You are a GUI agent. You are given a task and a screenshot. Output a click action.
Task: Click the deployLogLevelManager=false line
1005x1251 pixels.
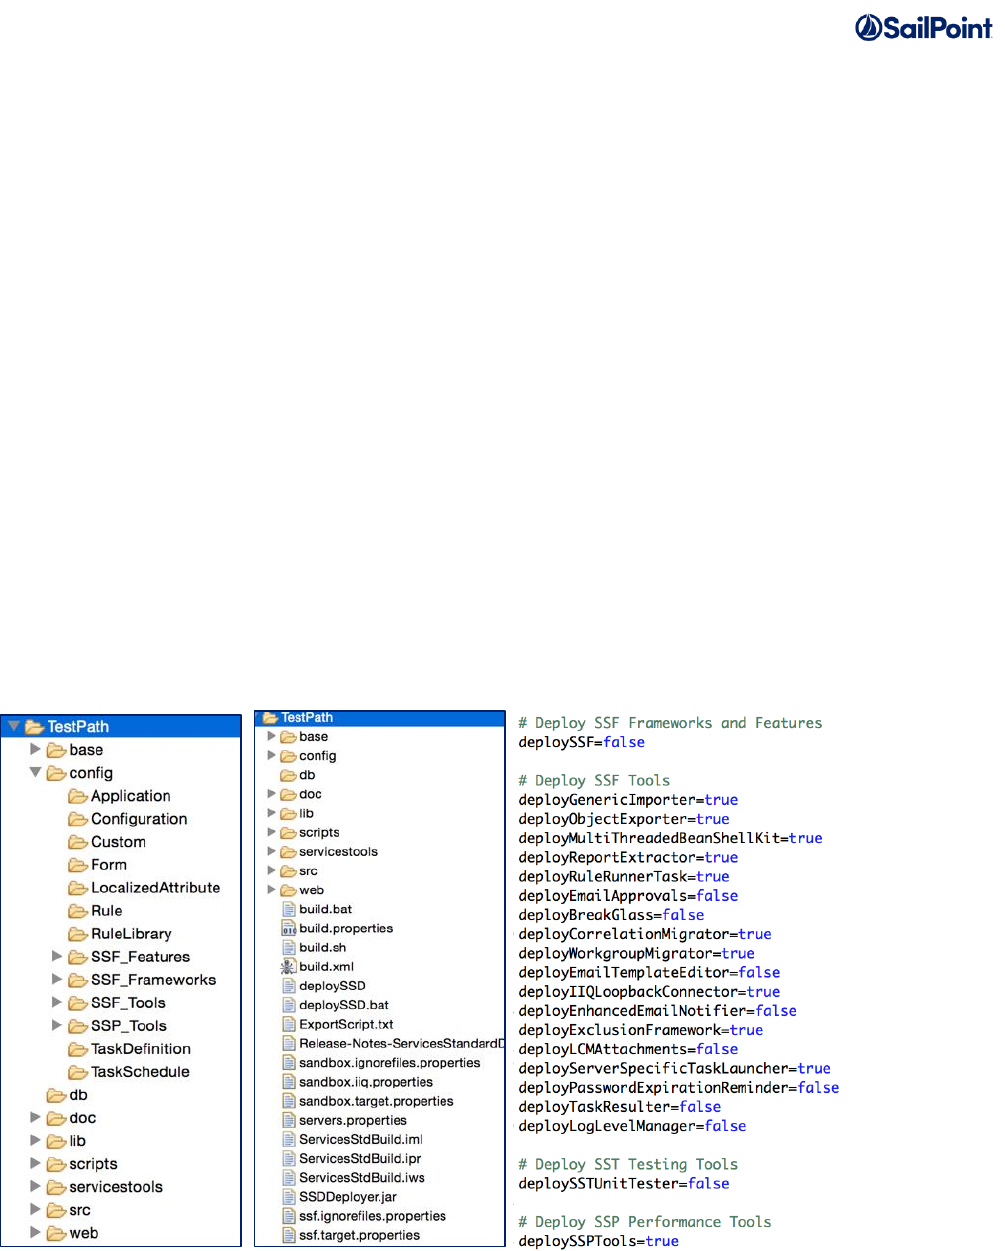pyautogui.click(x=632, y=1126)
